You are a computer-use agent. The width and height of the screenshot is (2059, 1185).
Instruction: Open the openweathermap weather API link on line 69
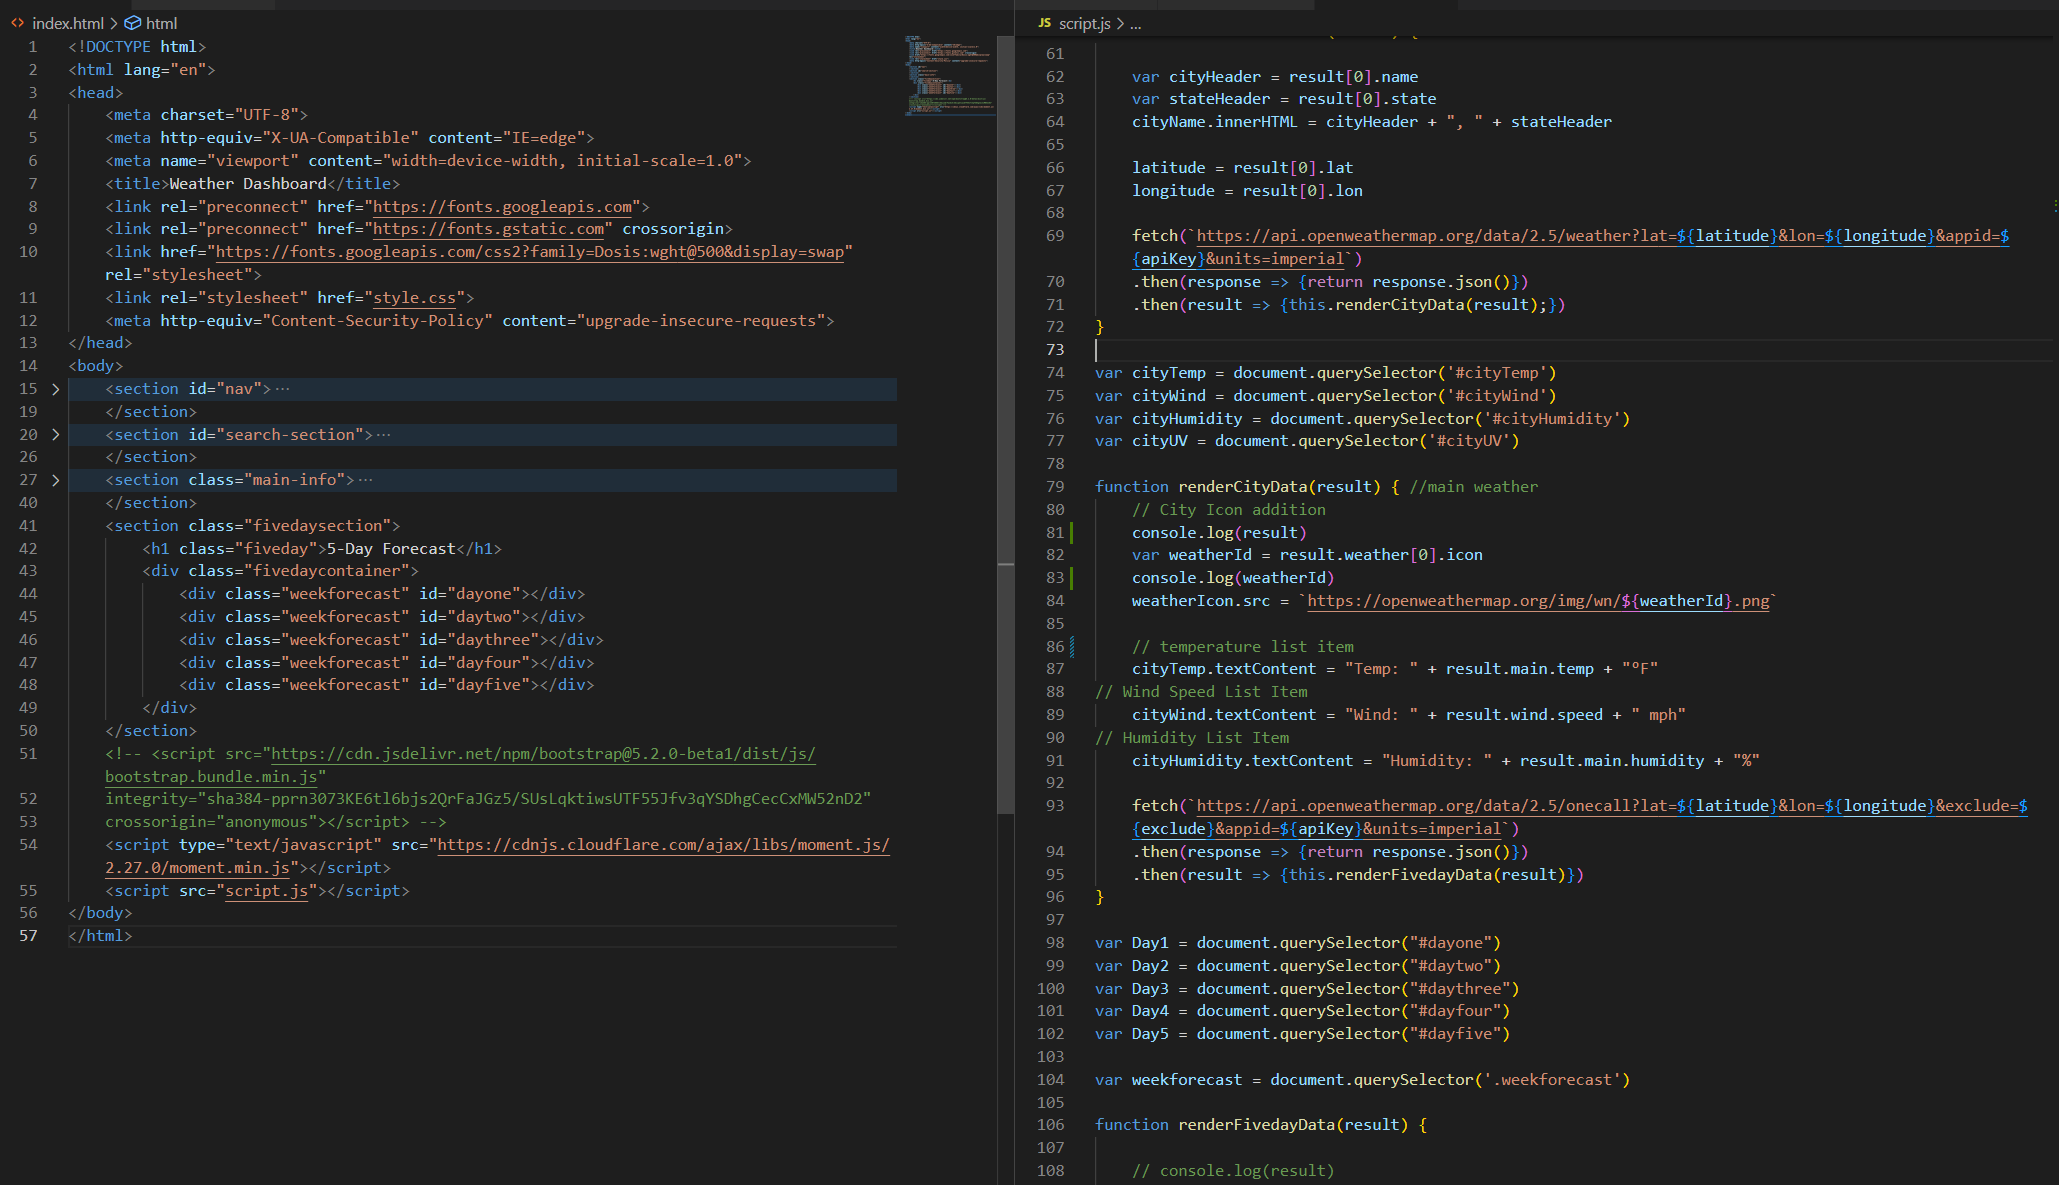[1603, 236]
